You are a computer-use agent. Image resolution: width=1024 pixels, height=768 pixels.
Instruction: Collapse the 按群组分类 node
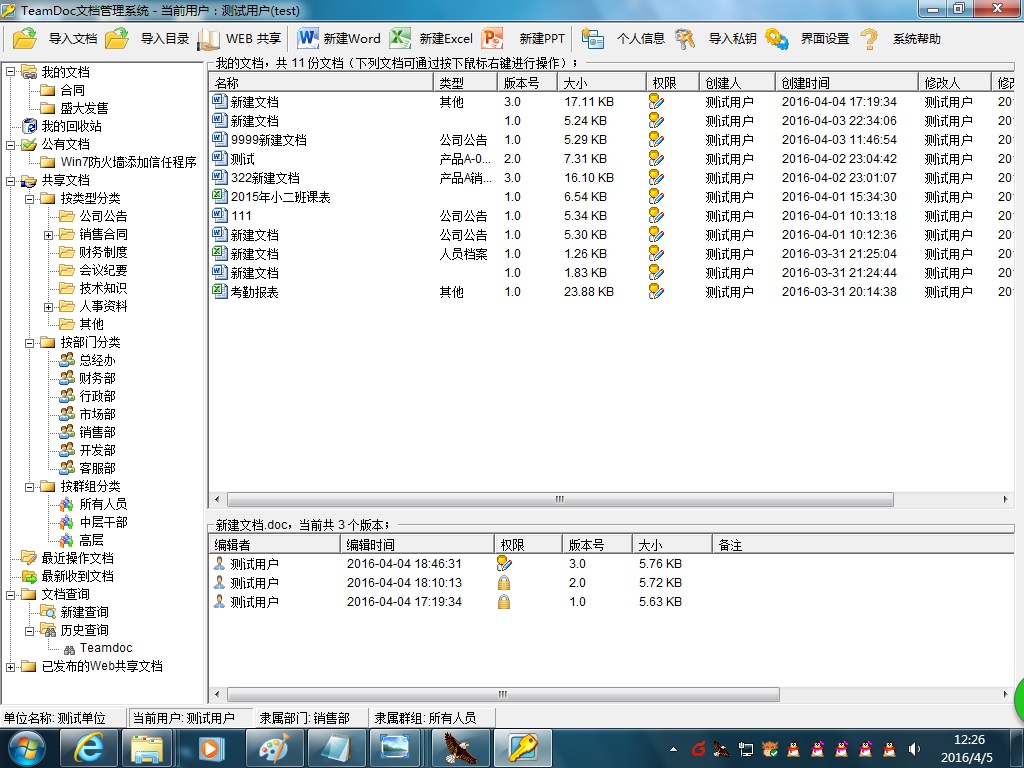pyautogui.click(x=30, y=487)
